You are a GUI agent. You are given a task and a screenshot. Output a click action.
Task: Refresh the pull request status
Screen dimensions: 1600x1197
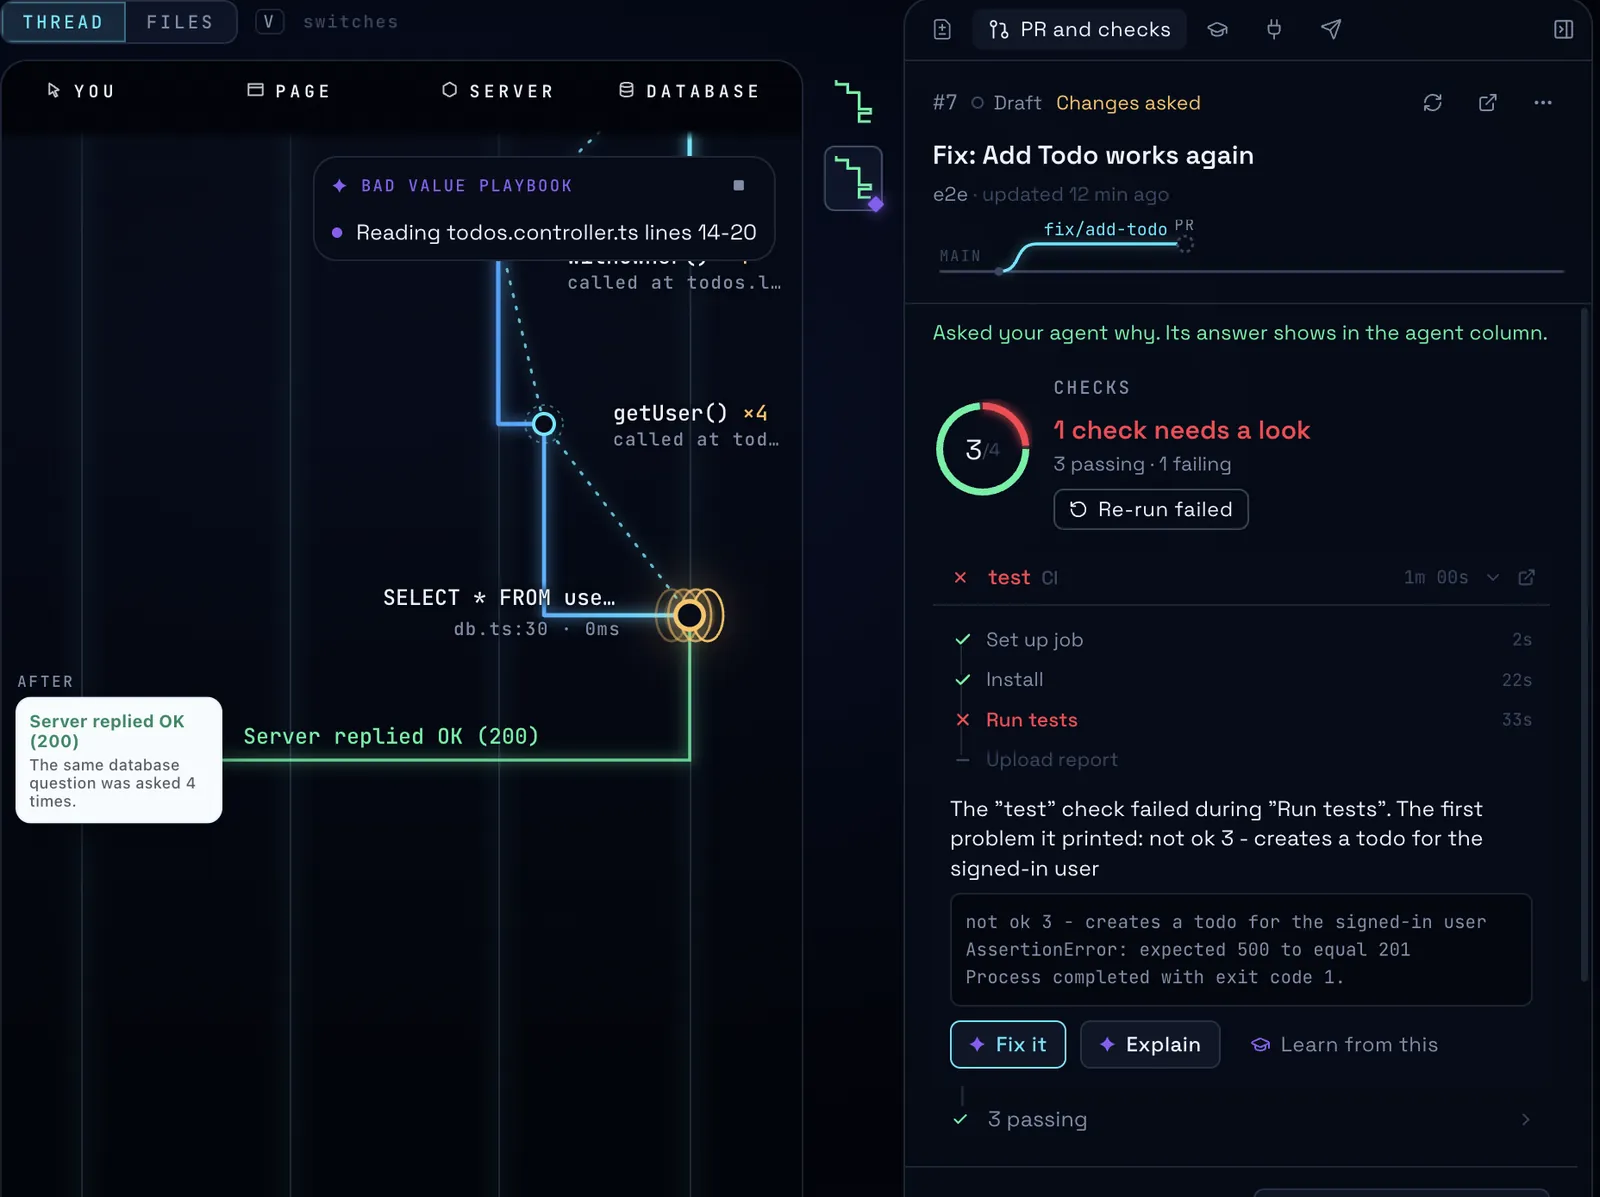point(1433,103)
